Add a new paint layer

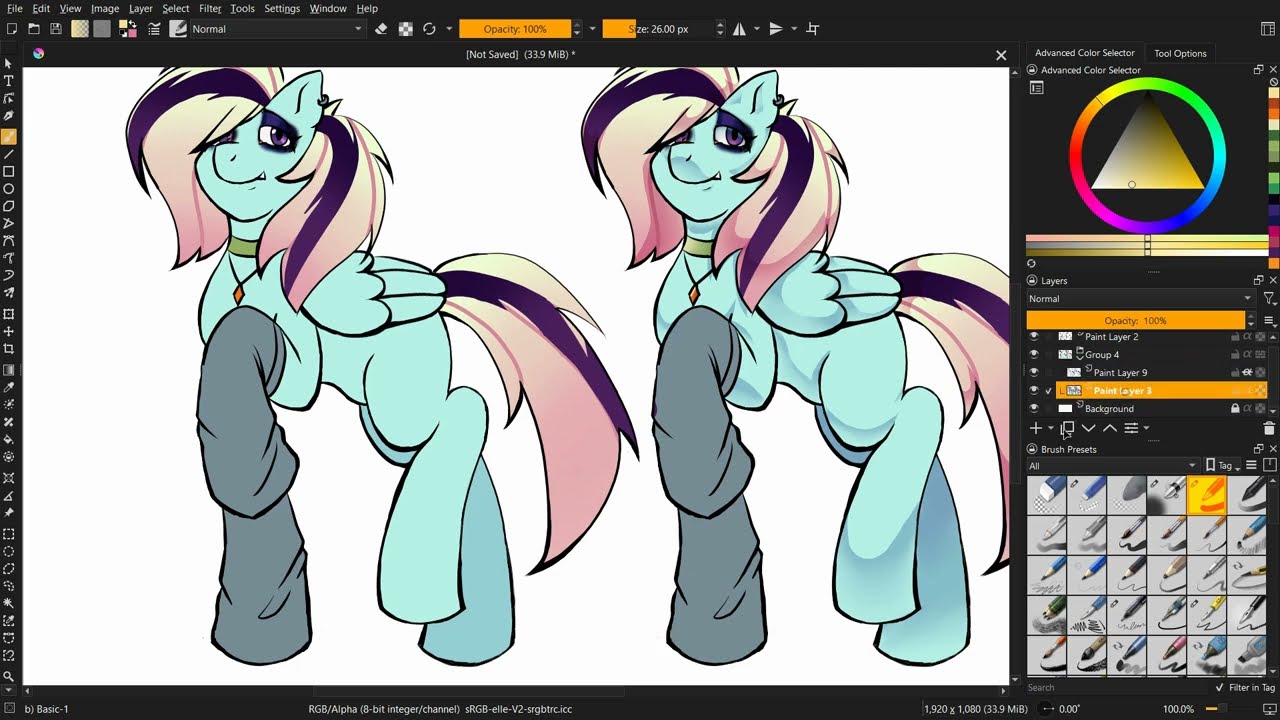pyautogui.click(x=1036, y=428)
